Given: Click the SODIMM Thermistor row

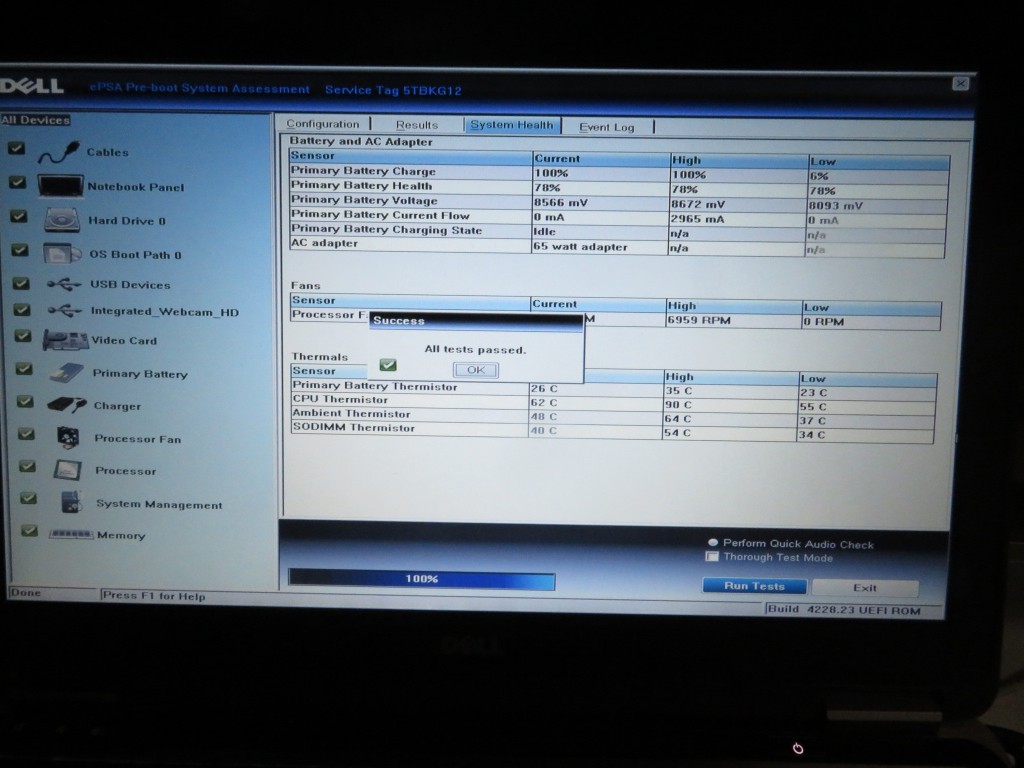Looking at the screenshot, I should [612, 431].
